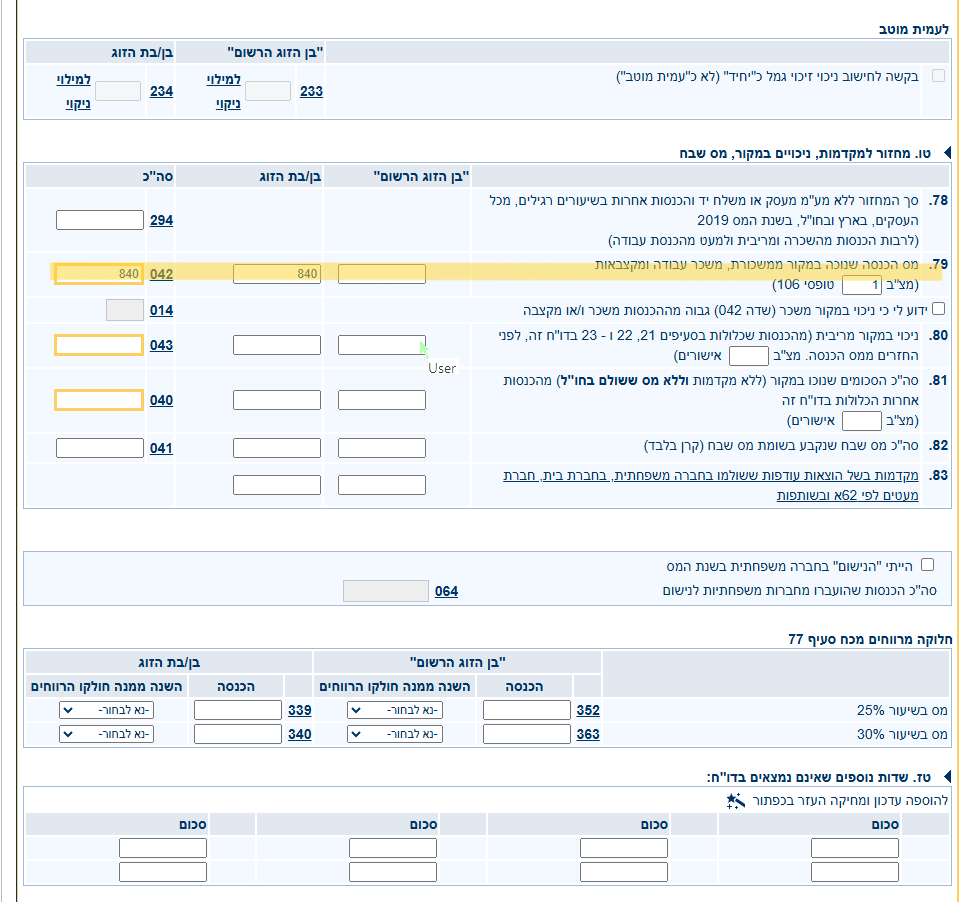Viewport: 974px width, 902px height.
Task: Click the spouse field in row 83
Action: [x=277, y=485]
